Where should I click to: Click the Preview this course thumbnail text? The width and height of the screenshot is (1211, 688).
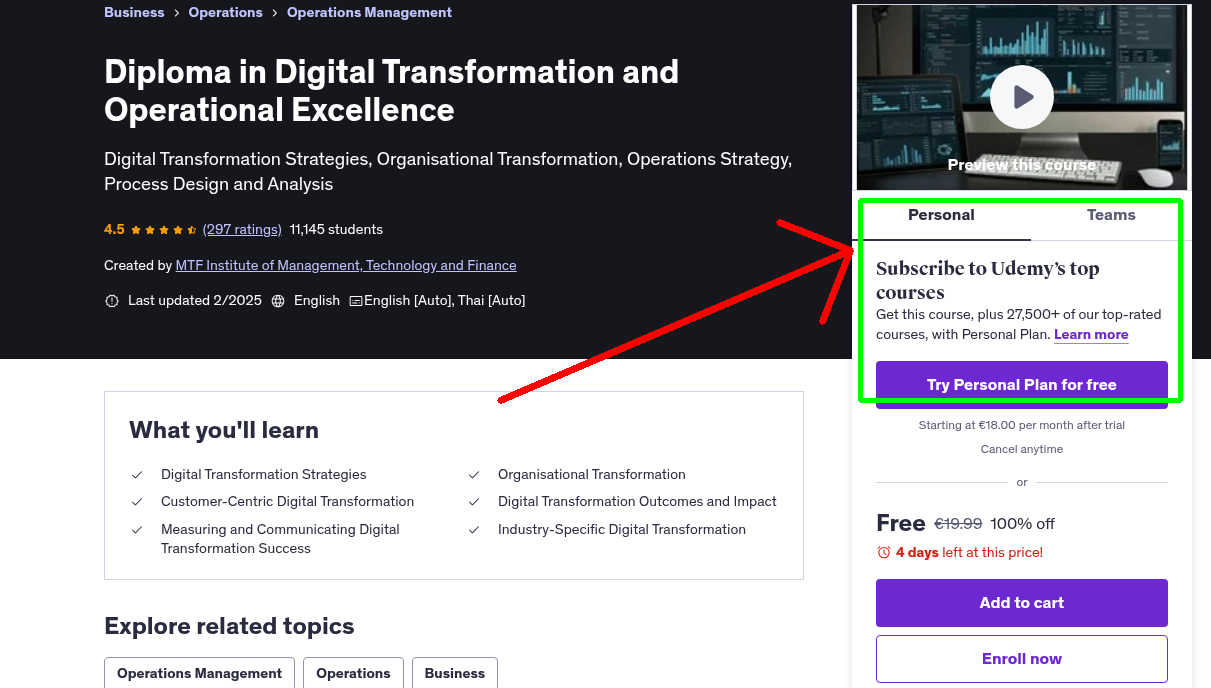[1022, 165]
